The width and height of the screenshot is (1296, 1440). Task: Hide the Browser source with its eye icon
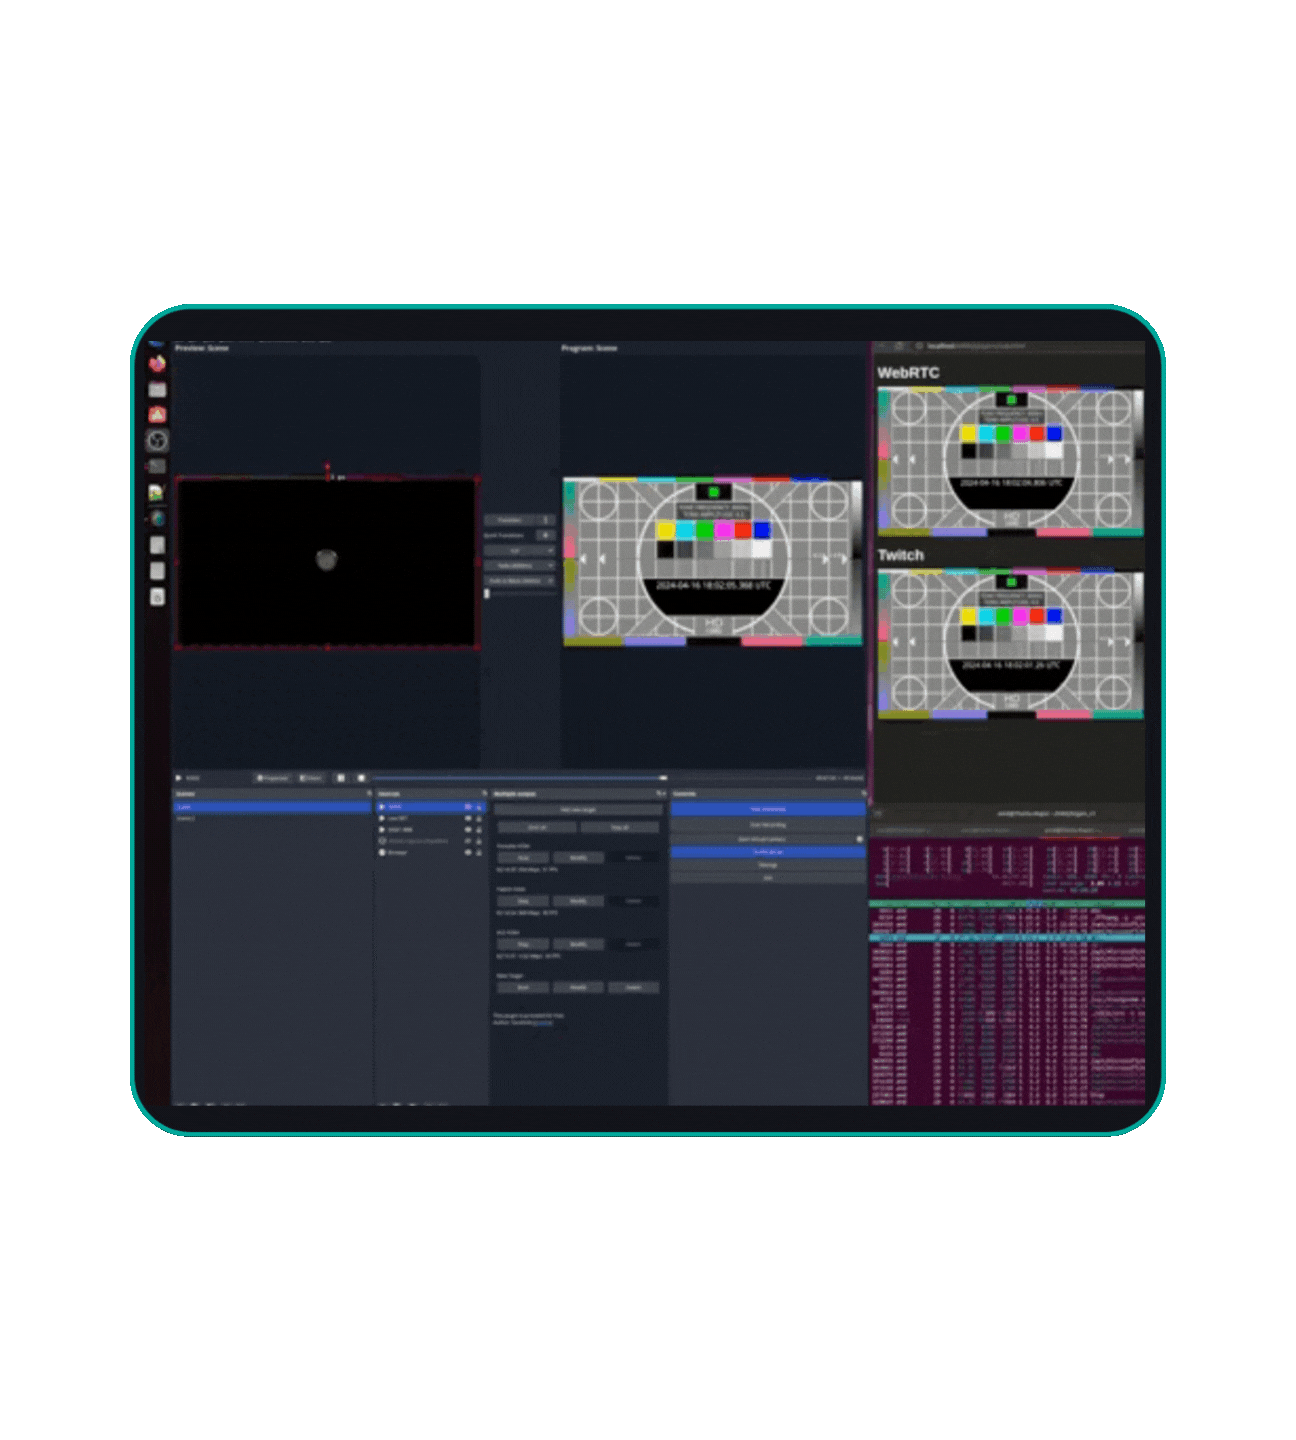point(467,852)
